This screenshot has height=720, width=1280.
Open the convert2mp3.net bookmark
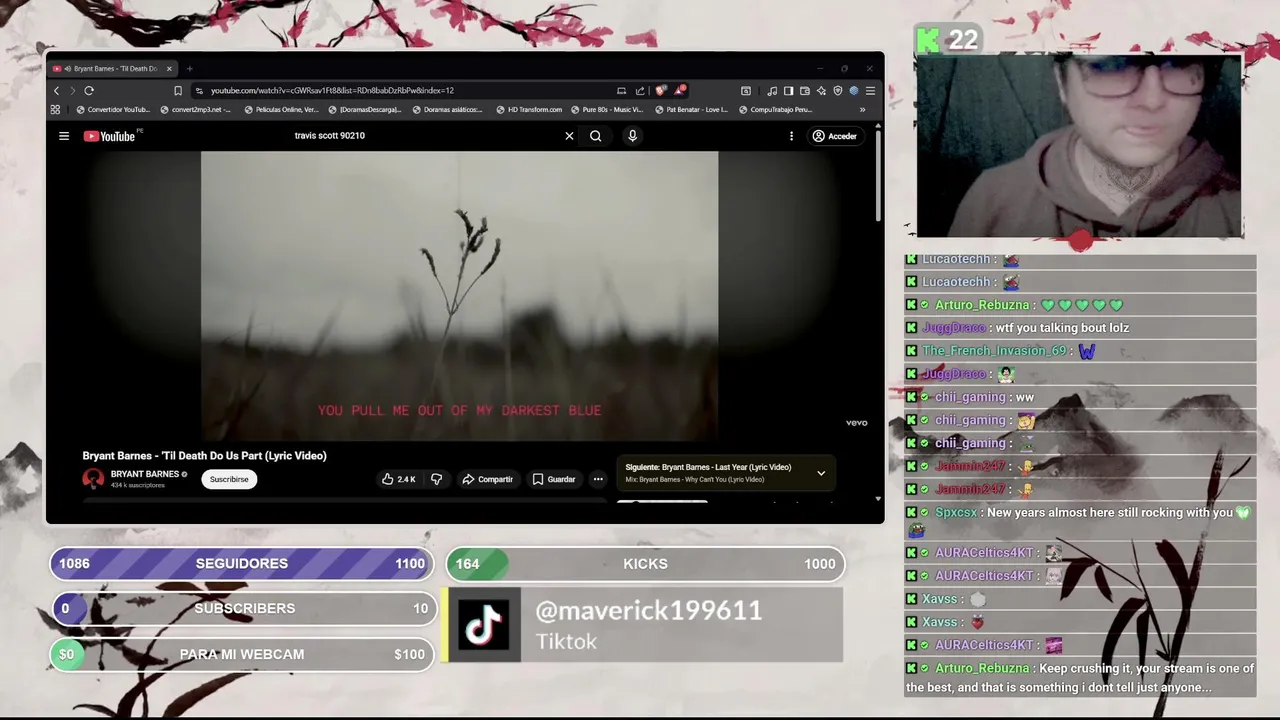click(196, 110)
